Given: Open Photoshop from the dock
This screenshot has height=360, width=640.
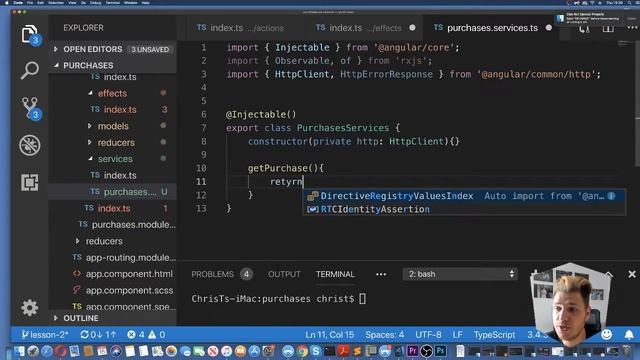Looking at the screenshot, I should coord(440,351).
